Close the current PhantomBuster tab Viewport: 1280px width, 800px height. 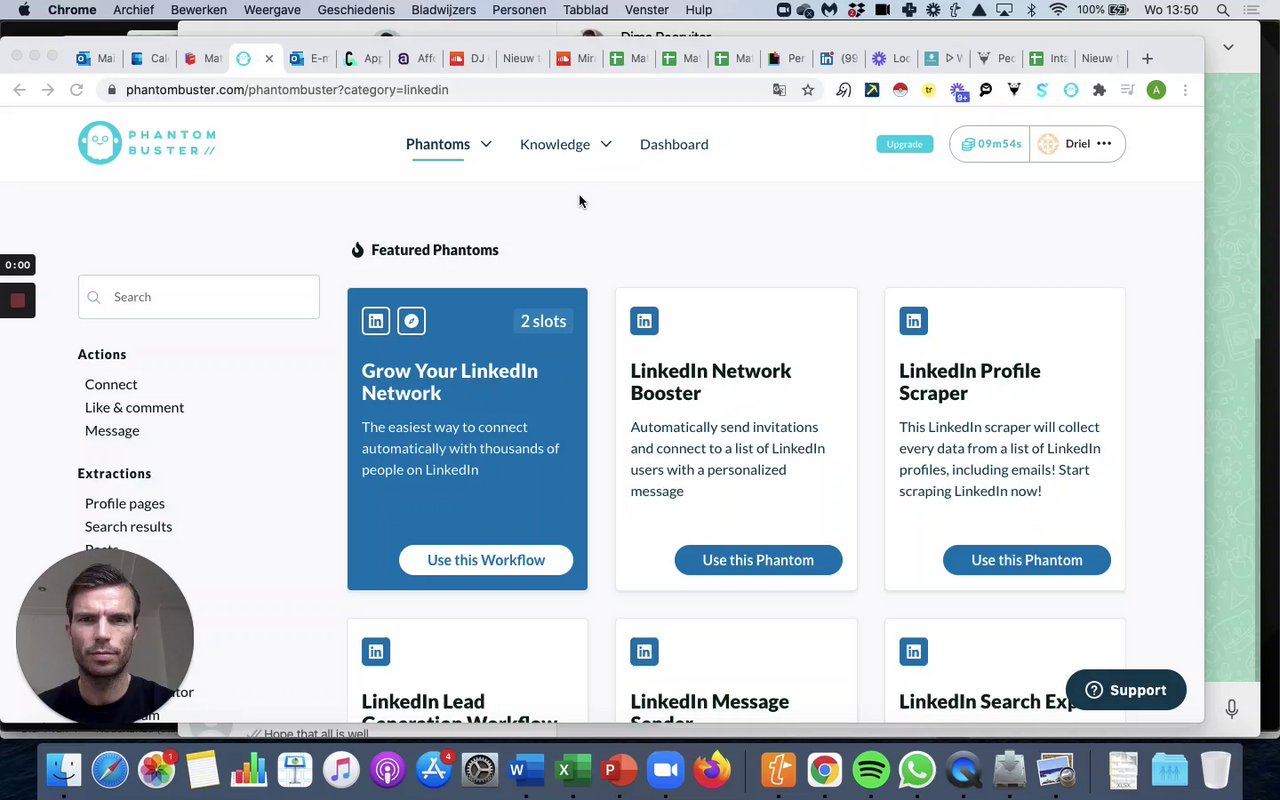coord(269,58)
